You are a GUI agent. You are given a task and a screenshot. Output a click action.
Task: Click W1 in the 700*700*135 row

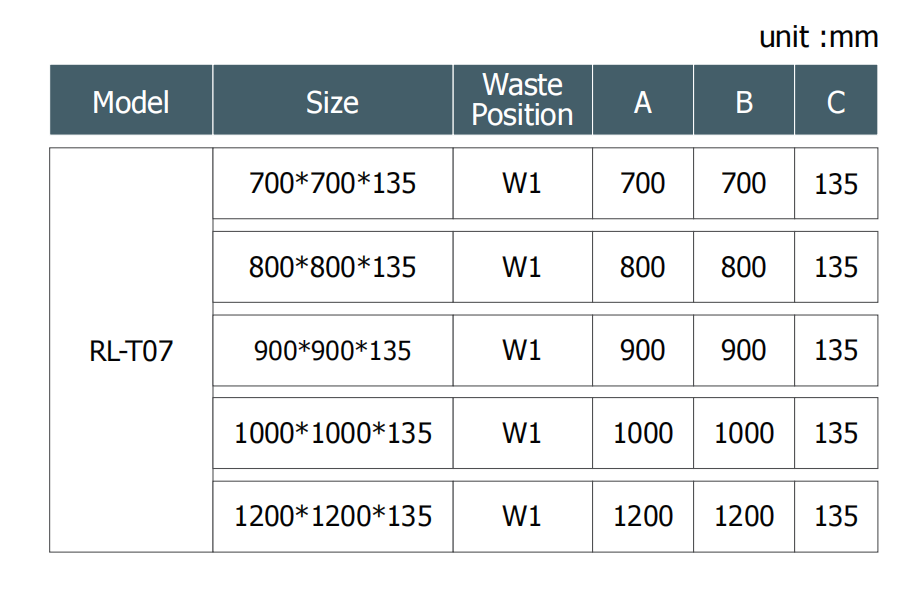[x=522, y=183]
